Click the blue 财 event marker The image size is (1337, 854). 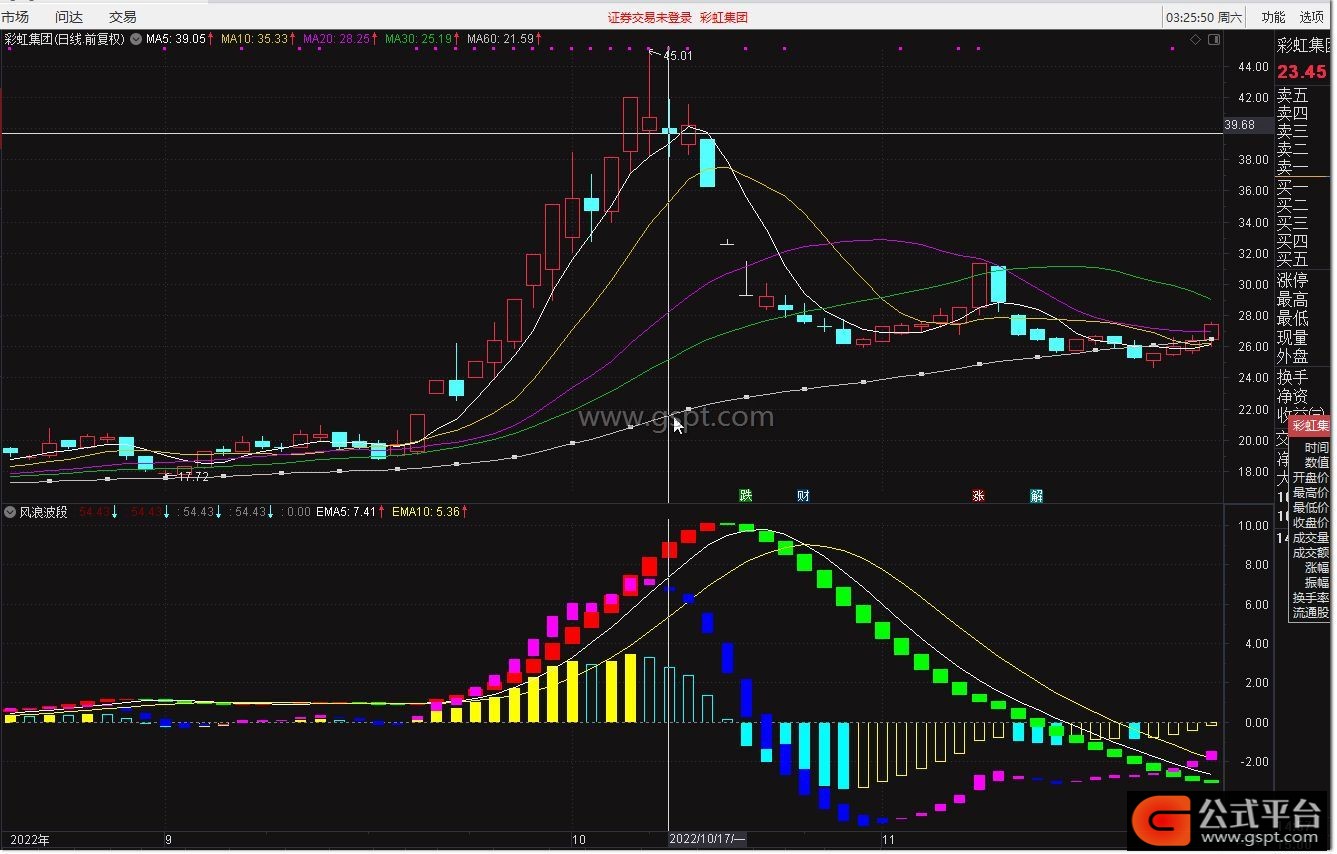(x=803, y=495)
